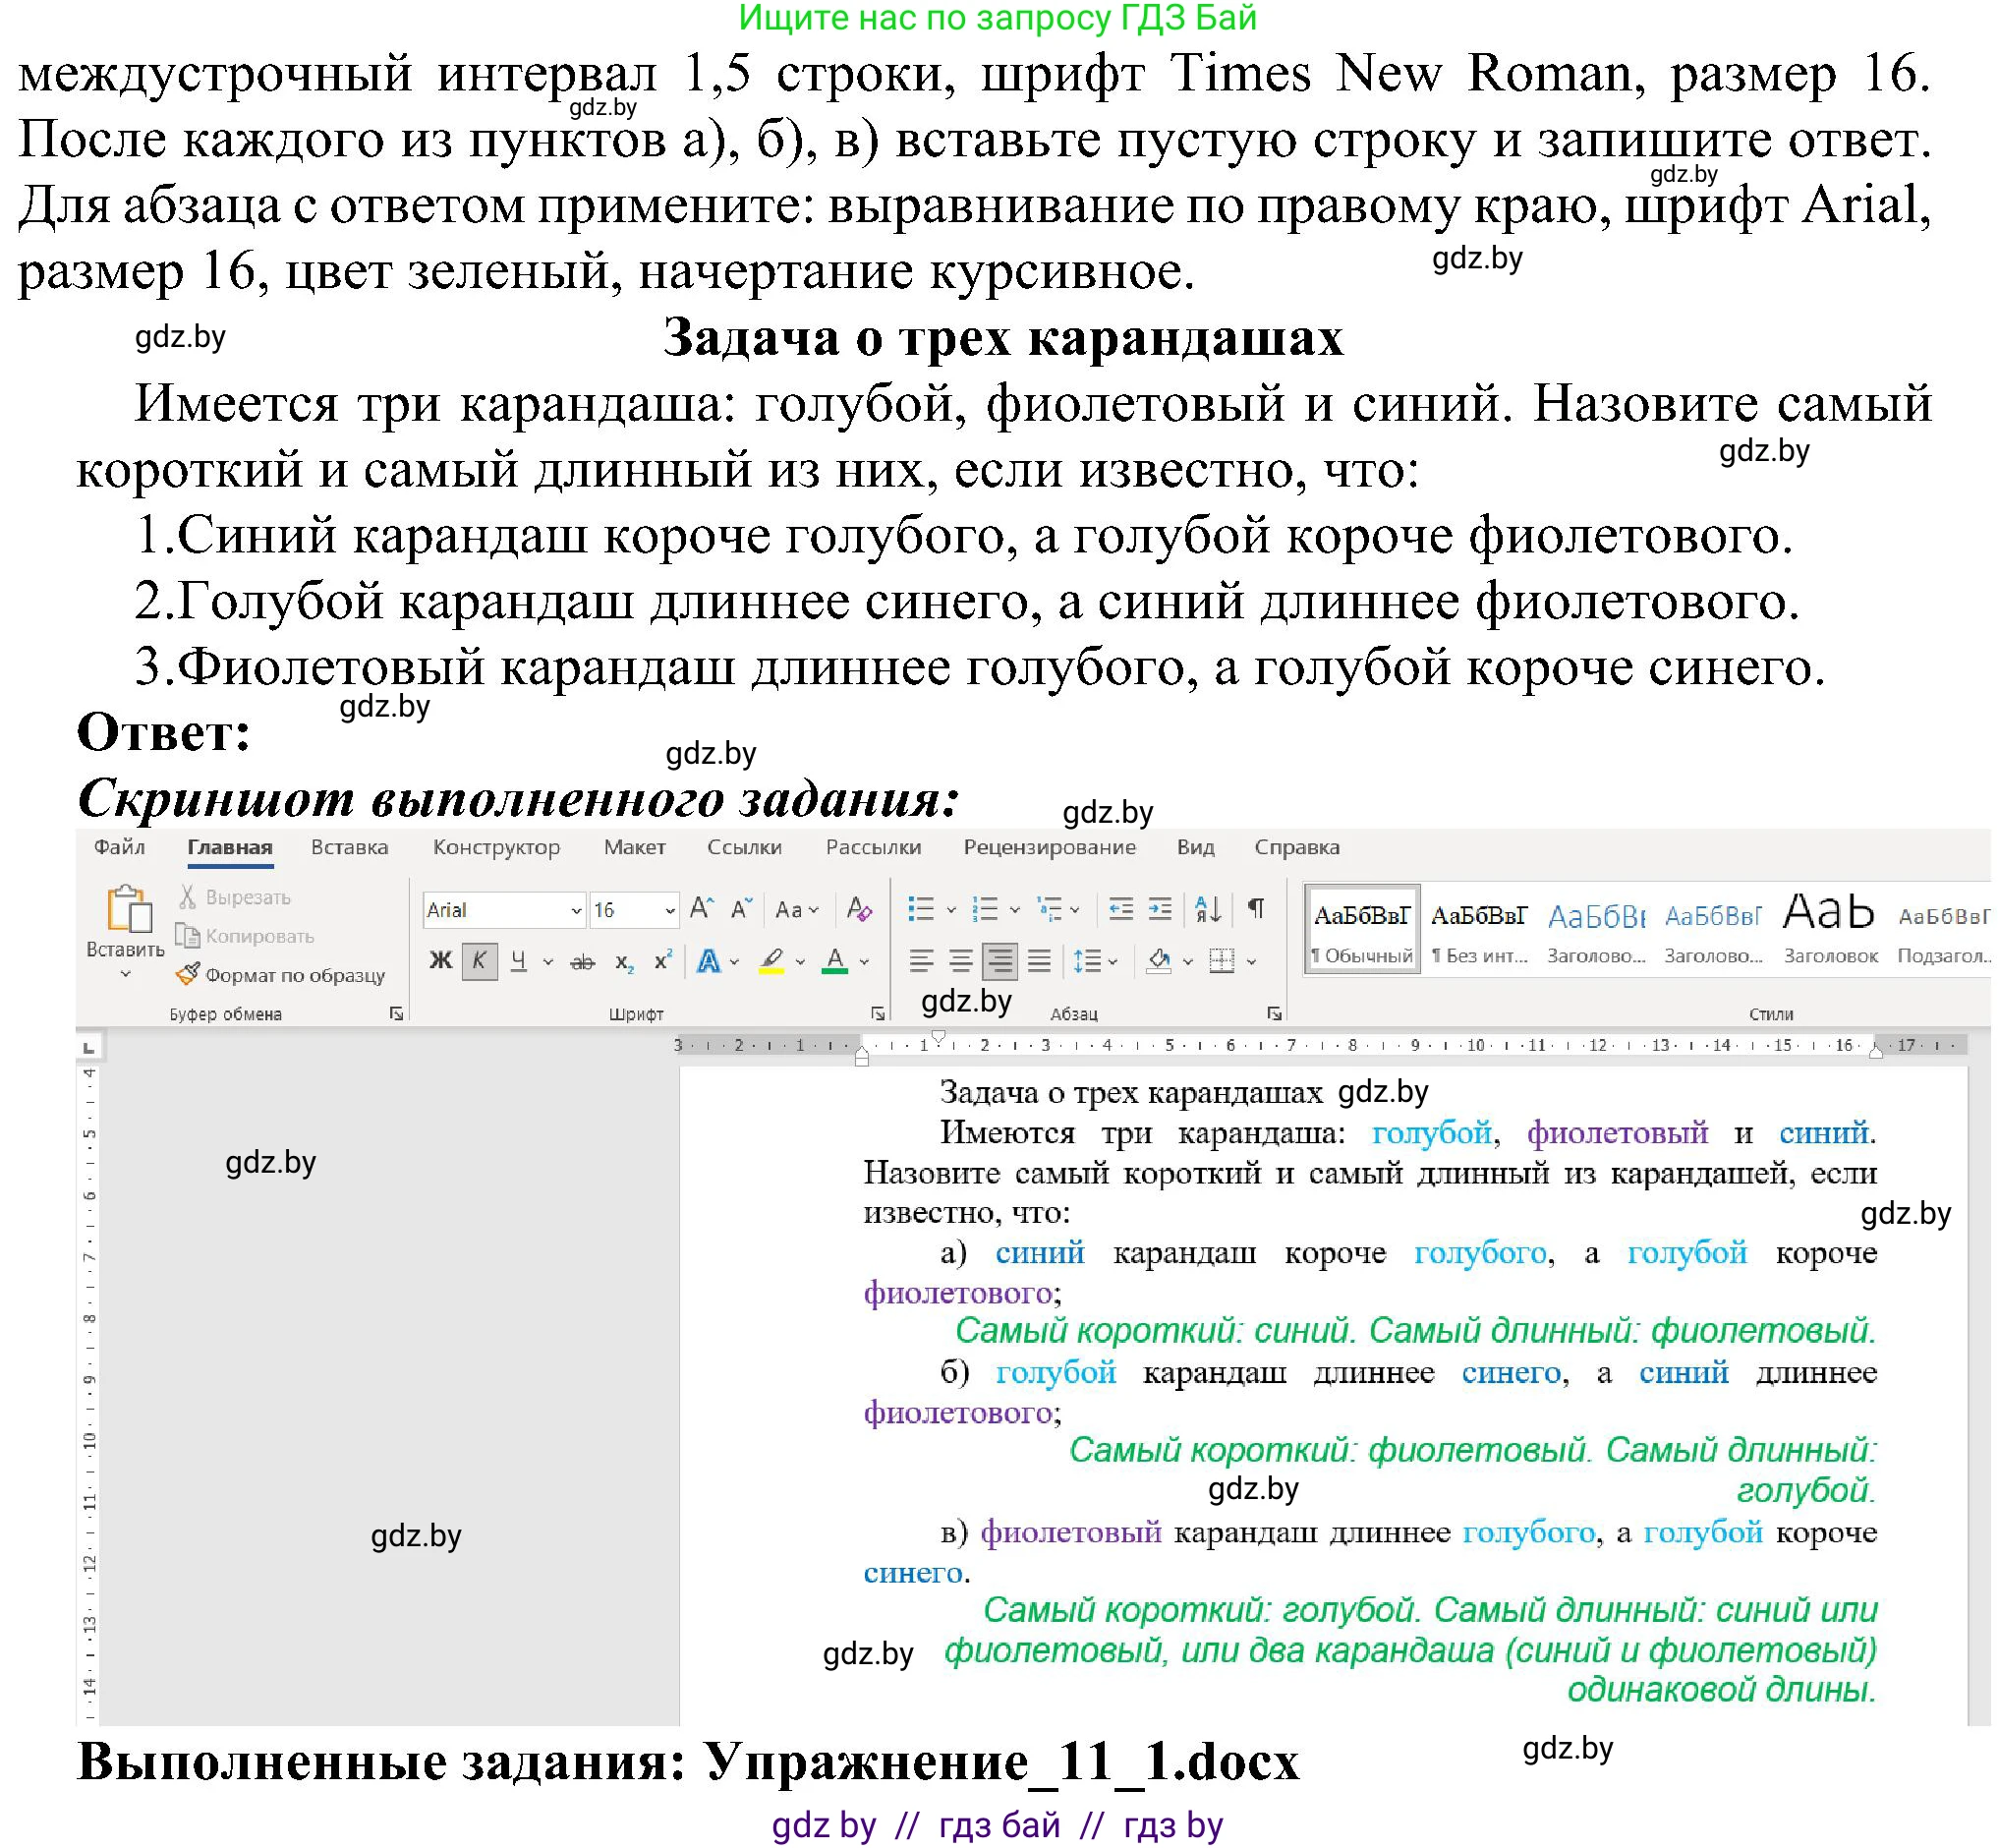
Task: Expand the underline style dropdown arrow
Action: [548, 962]
